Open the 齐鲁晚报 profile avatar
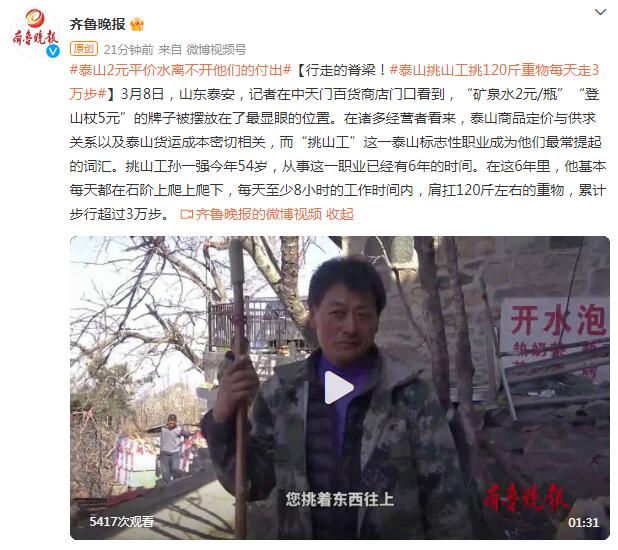 click(x=35, y=33)
